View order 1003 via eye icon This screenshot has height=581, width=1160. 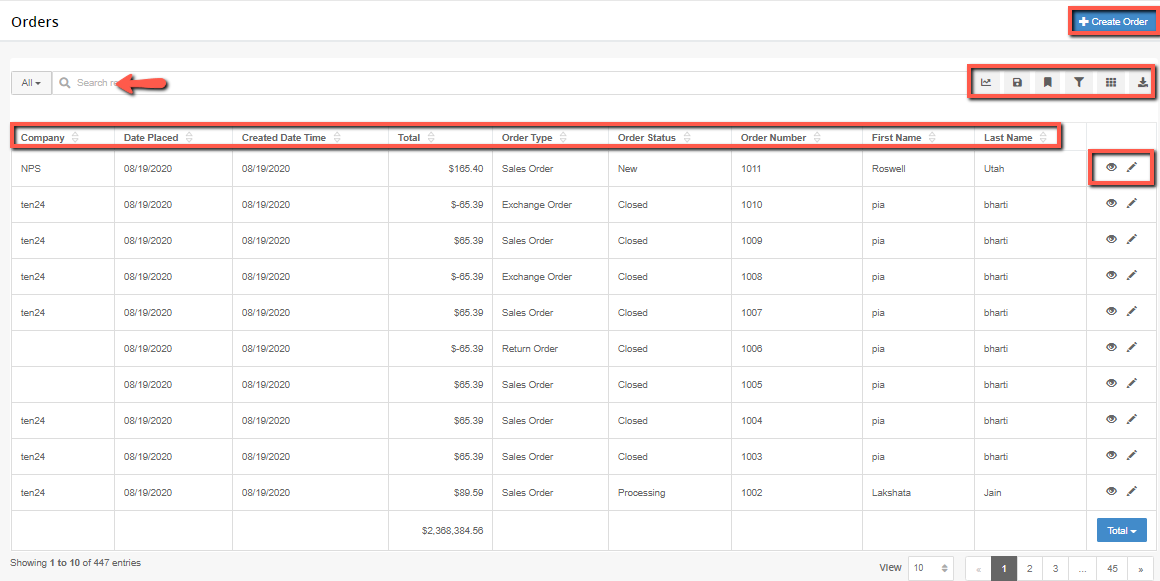coord(1111,455)
